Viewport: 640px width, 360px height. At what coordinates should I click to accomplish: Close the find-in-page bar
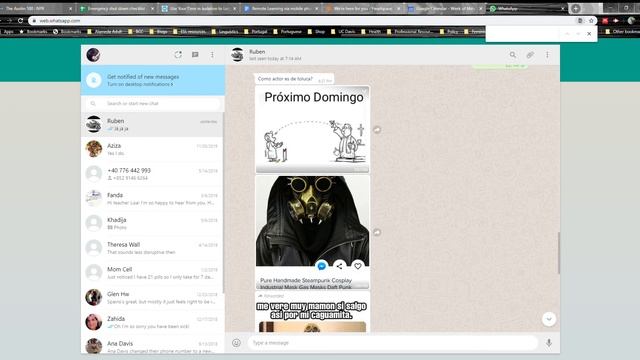pos(589,34)
